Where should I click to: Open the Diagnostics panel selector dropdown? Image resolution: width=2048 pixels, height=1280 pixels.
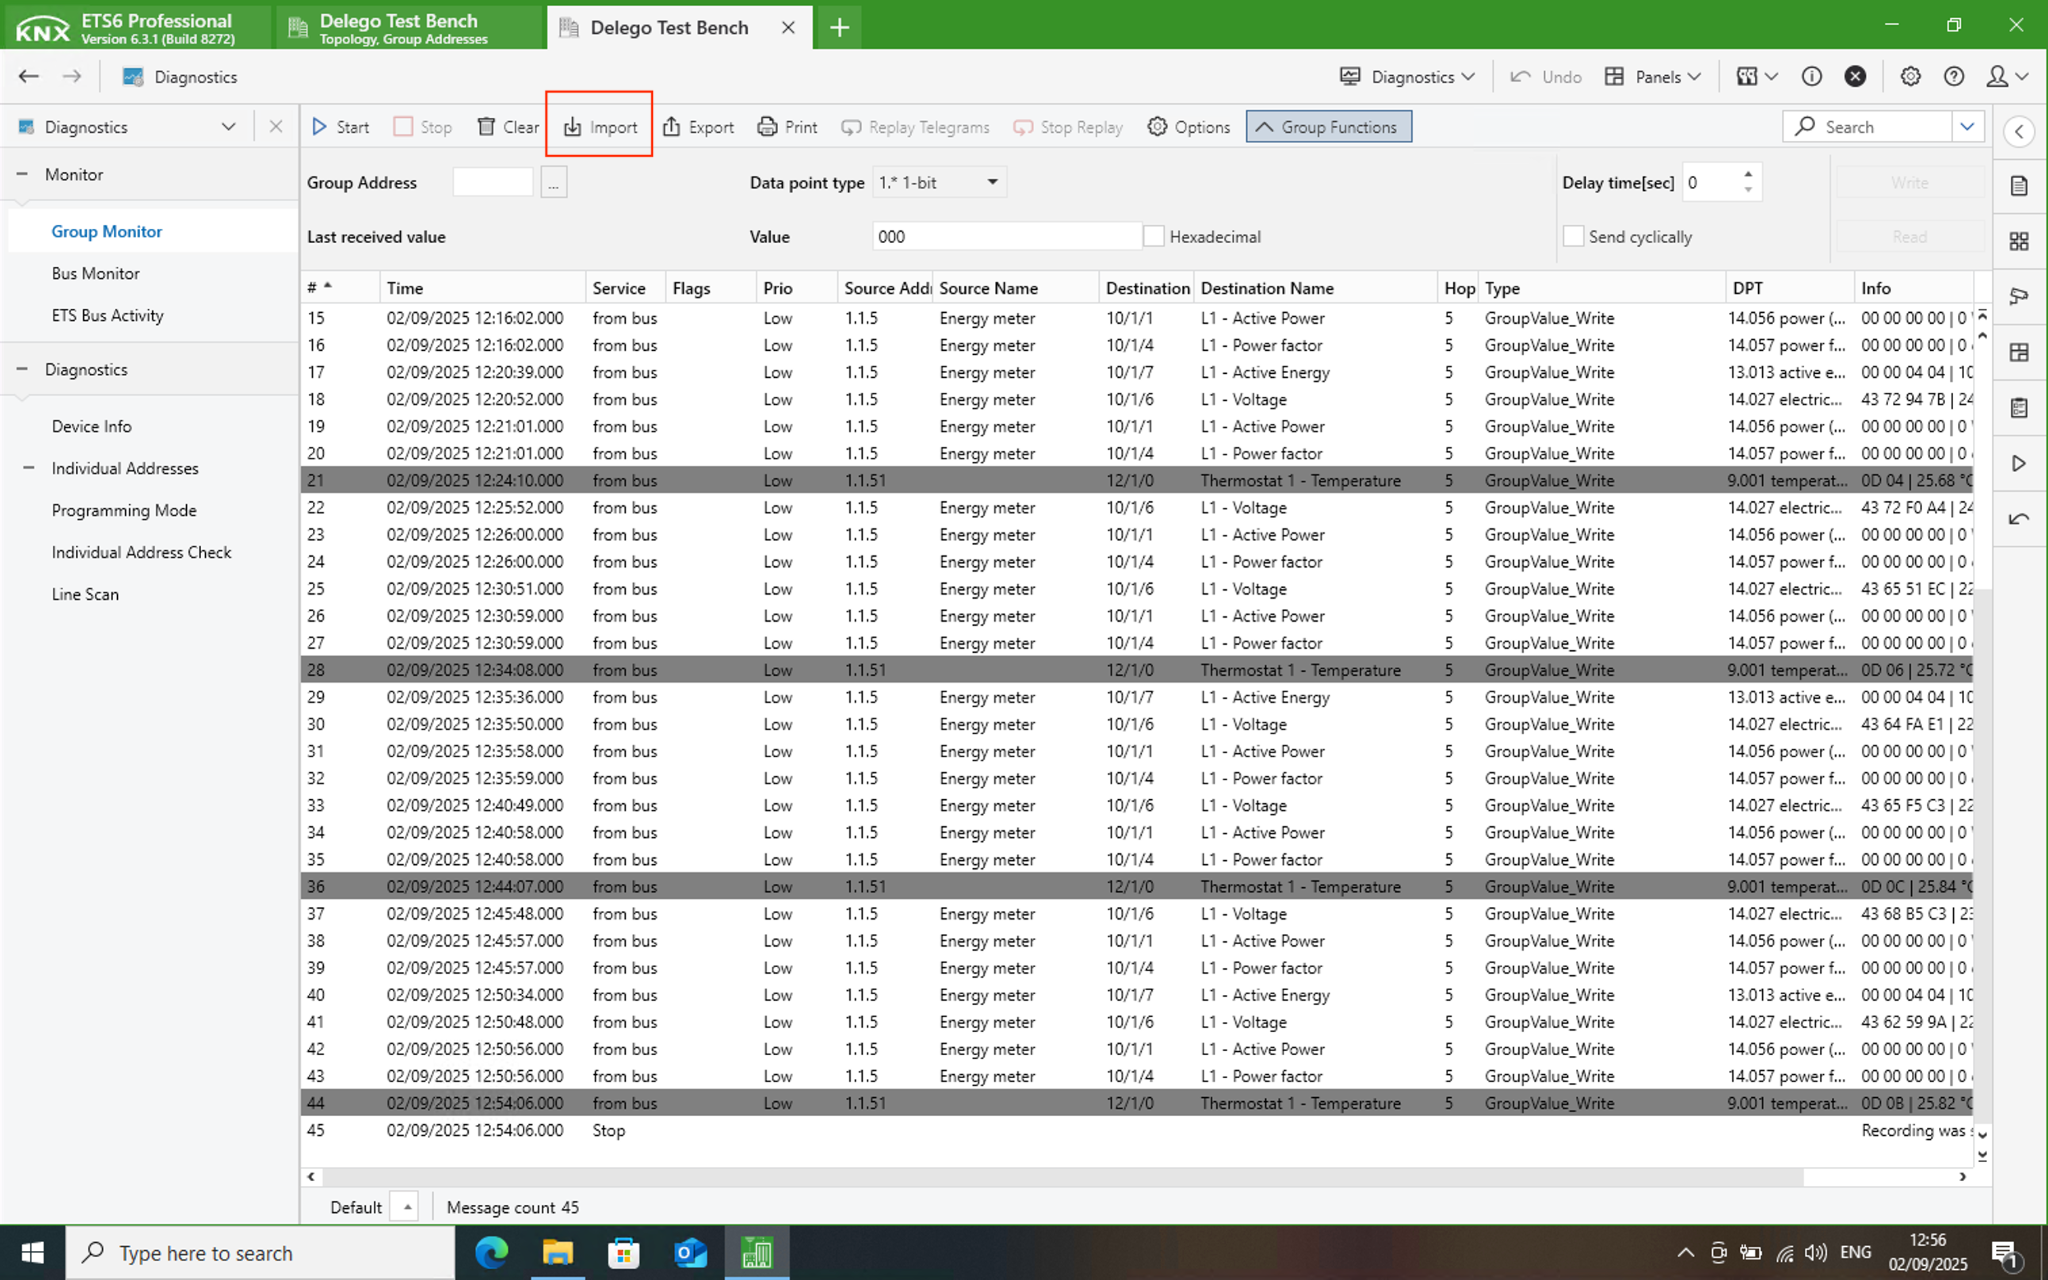tap(228, 127)
